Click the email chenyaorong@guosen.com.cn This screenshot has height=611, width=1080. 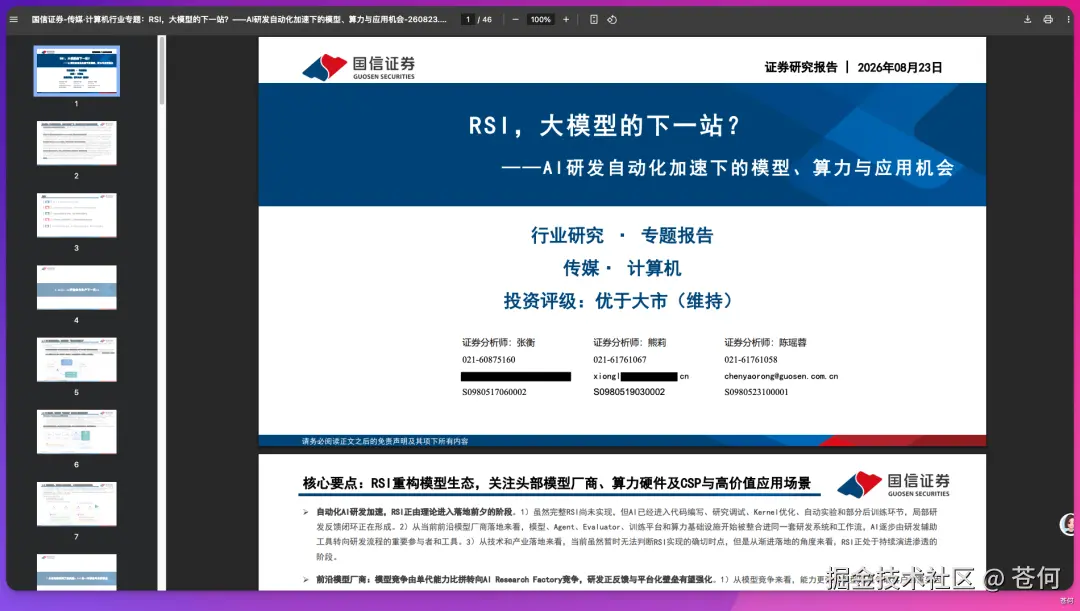pyautogui.click(x=781, y=376)
